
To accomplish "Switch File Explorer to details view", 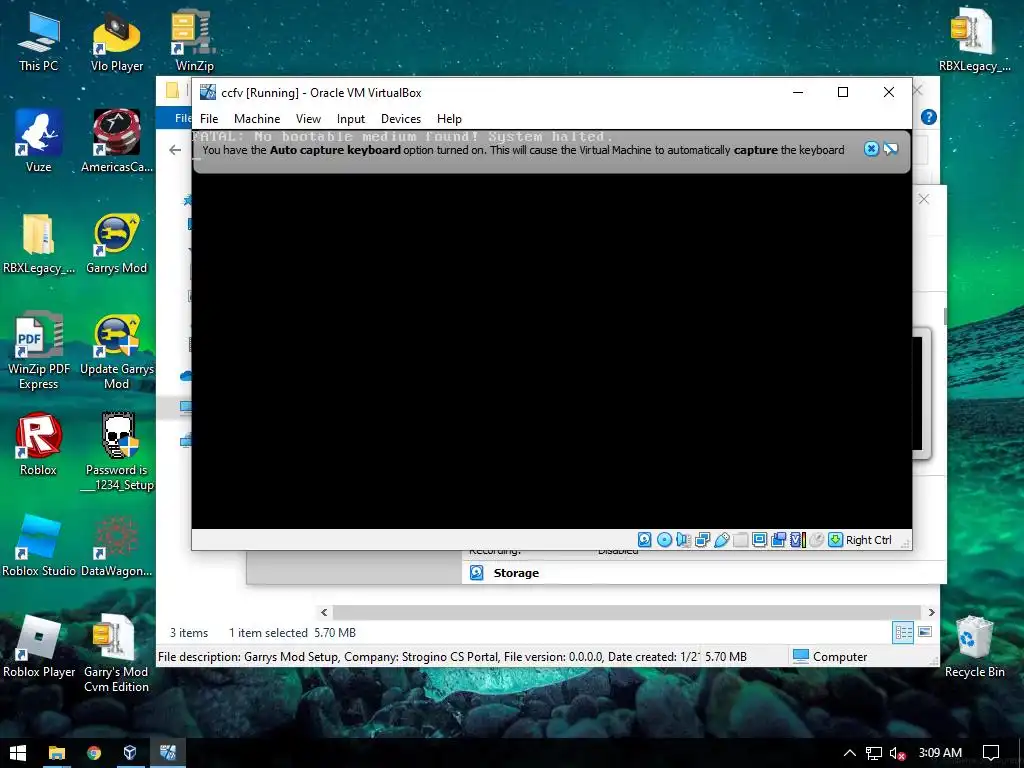I will pyautogui.click(x=903, y=632).
